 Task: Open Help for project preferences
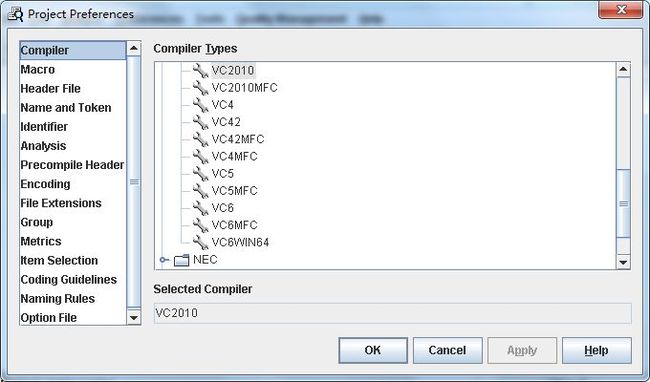[x=597, y=350]
